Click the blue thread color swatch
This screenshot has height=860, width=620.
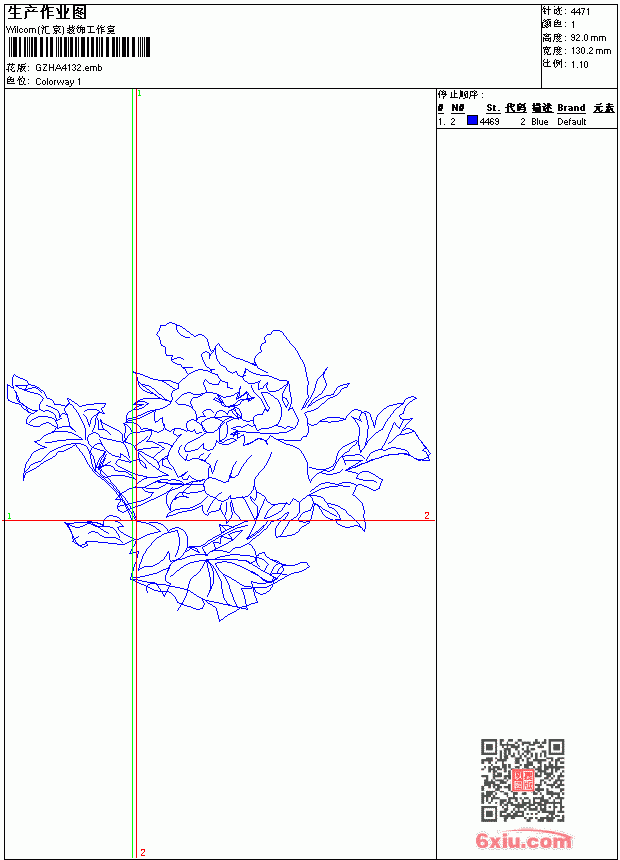click(472, 120)
